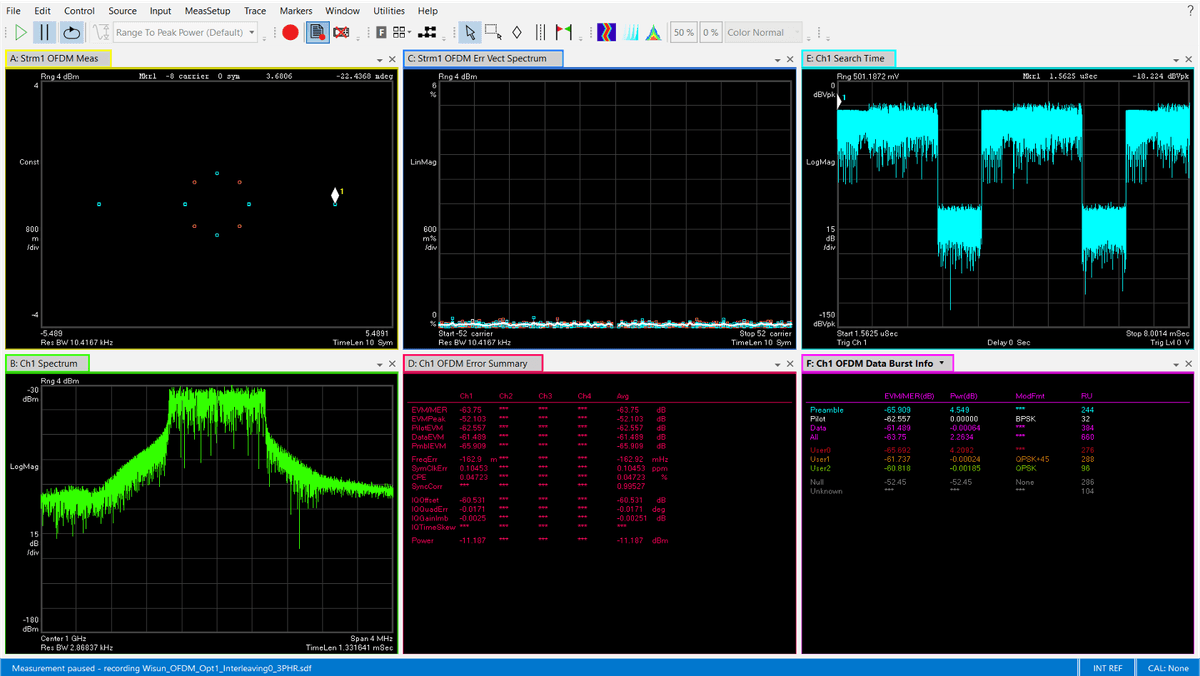Open the MeasSetup menu
This screenshot has width=1200, height=676.
(207, 10)
